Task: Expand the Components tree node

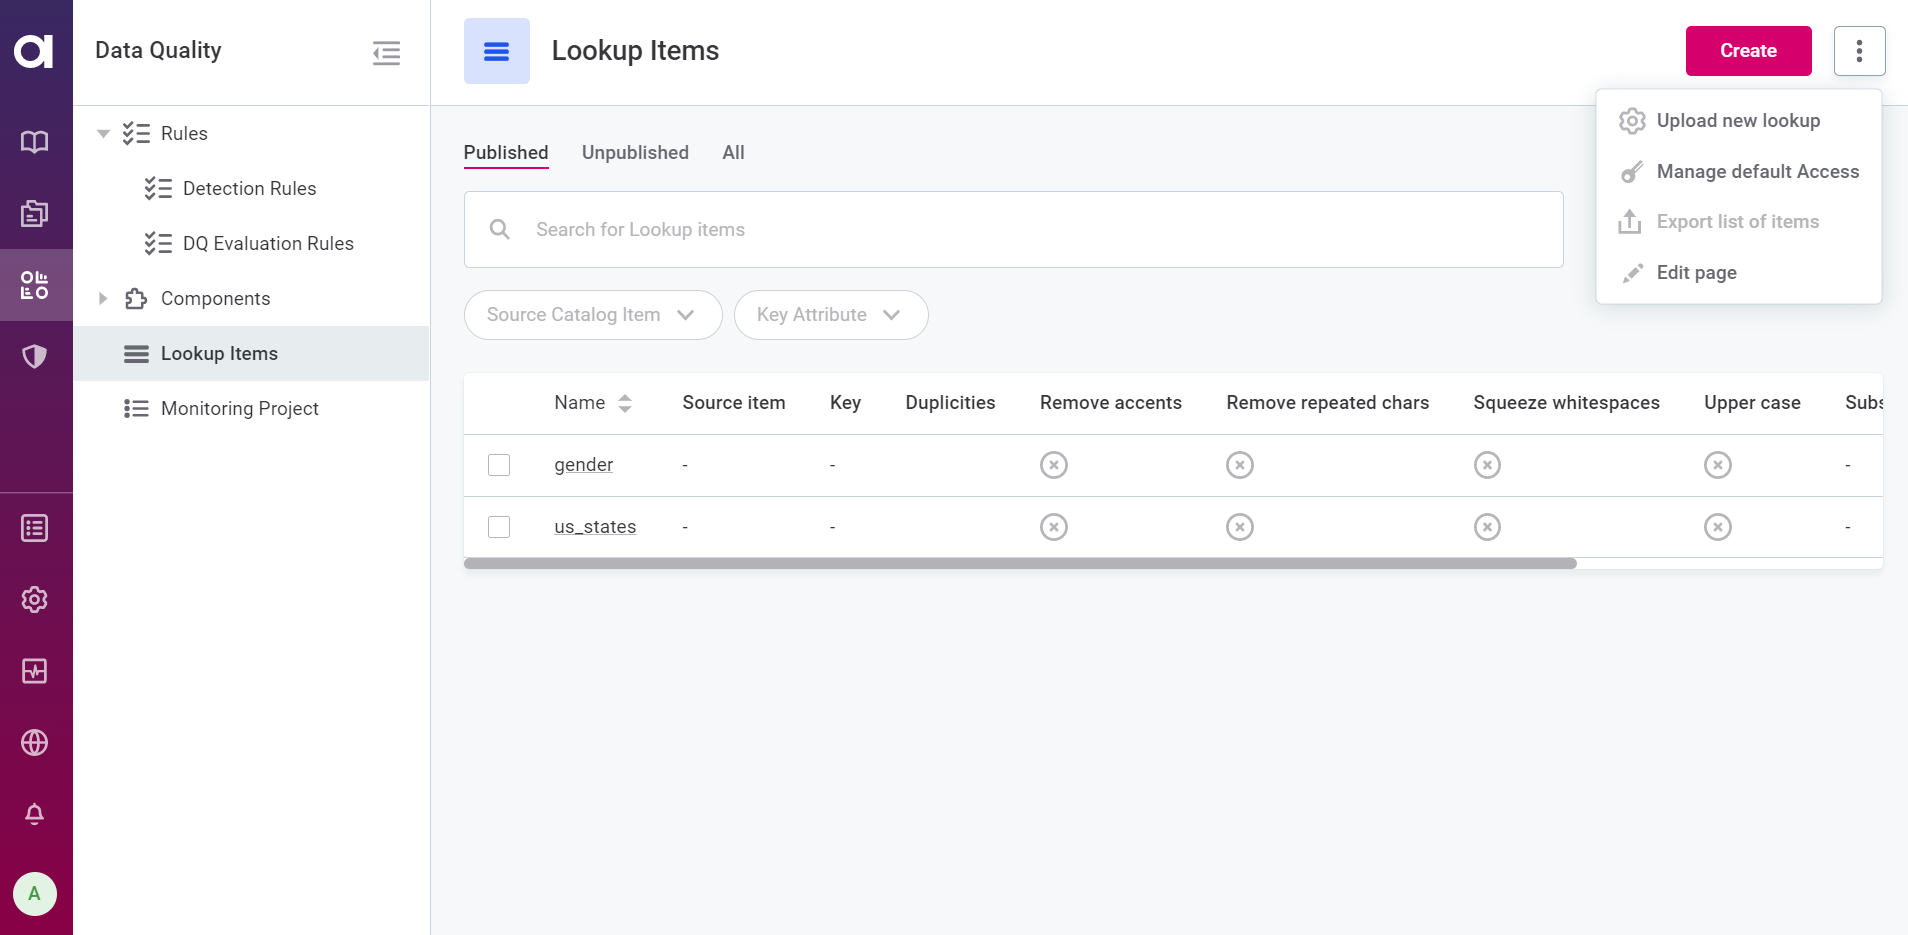Action: pyautogui.click(x=103, y=299)
